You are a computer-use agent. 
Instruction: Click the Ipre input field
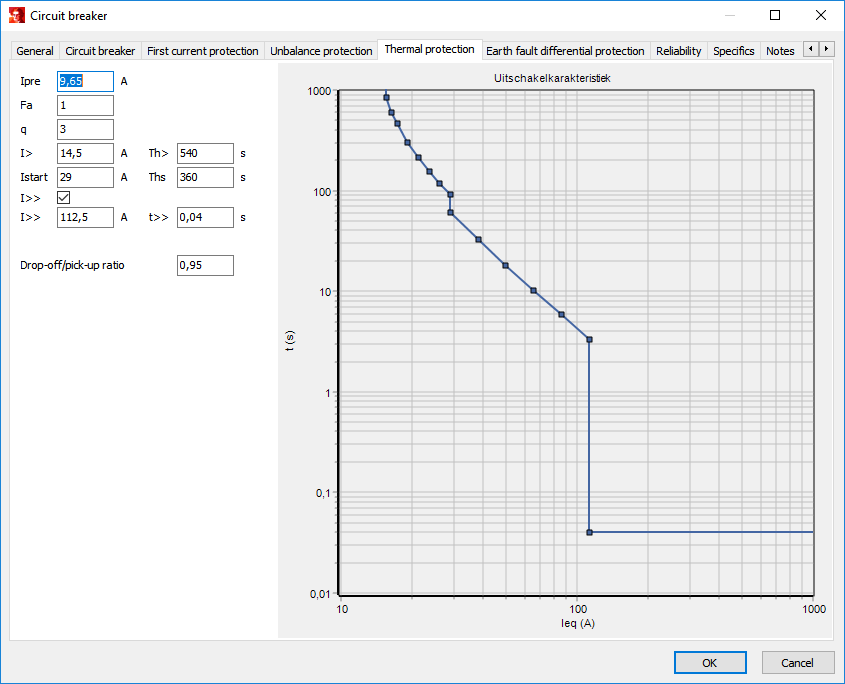coord(85,81)
